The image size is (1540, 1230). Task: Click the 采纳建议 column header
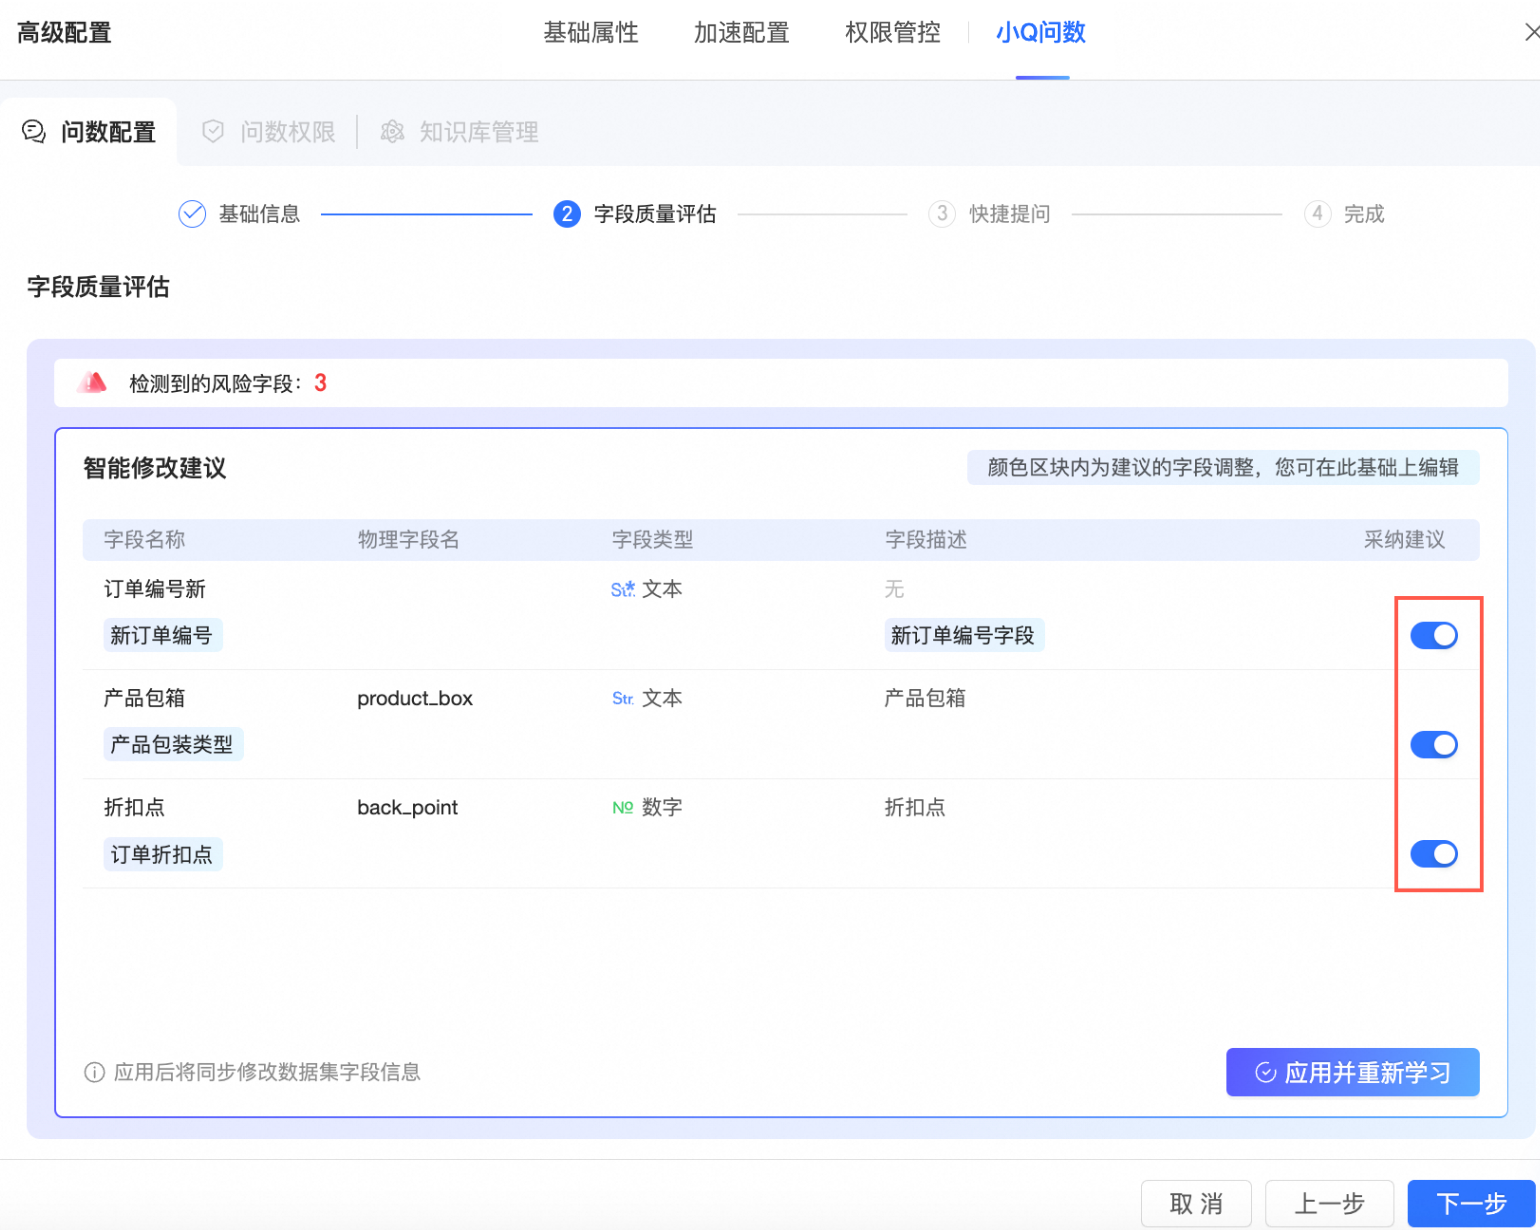(1404, 540)
